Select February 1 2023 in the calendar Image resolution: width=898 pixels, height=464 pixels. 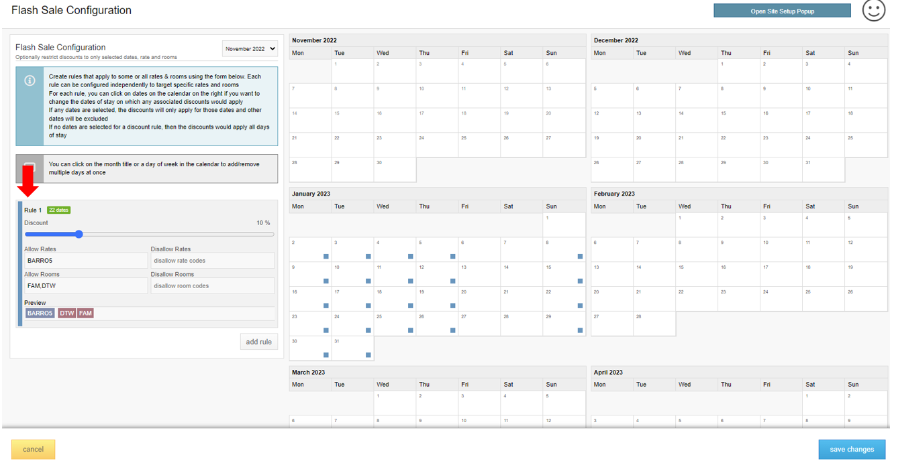[x=697, y=225]
